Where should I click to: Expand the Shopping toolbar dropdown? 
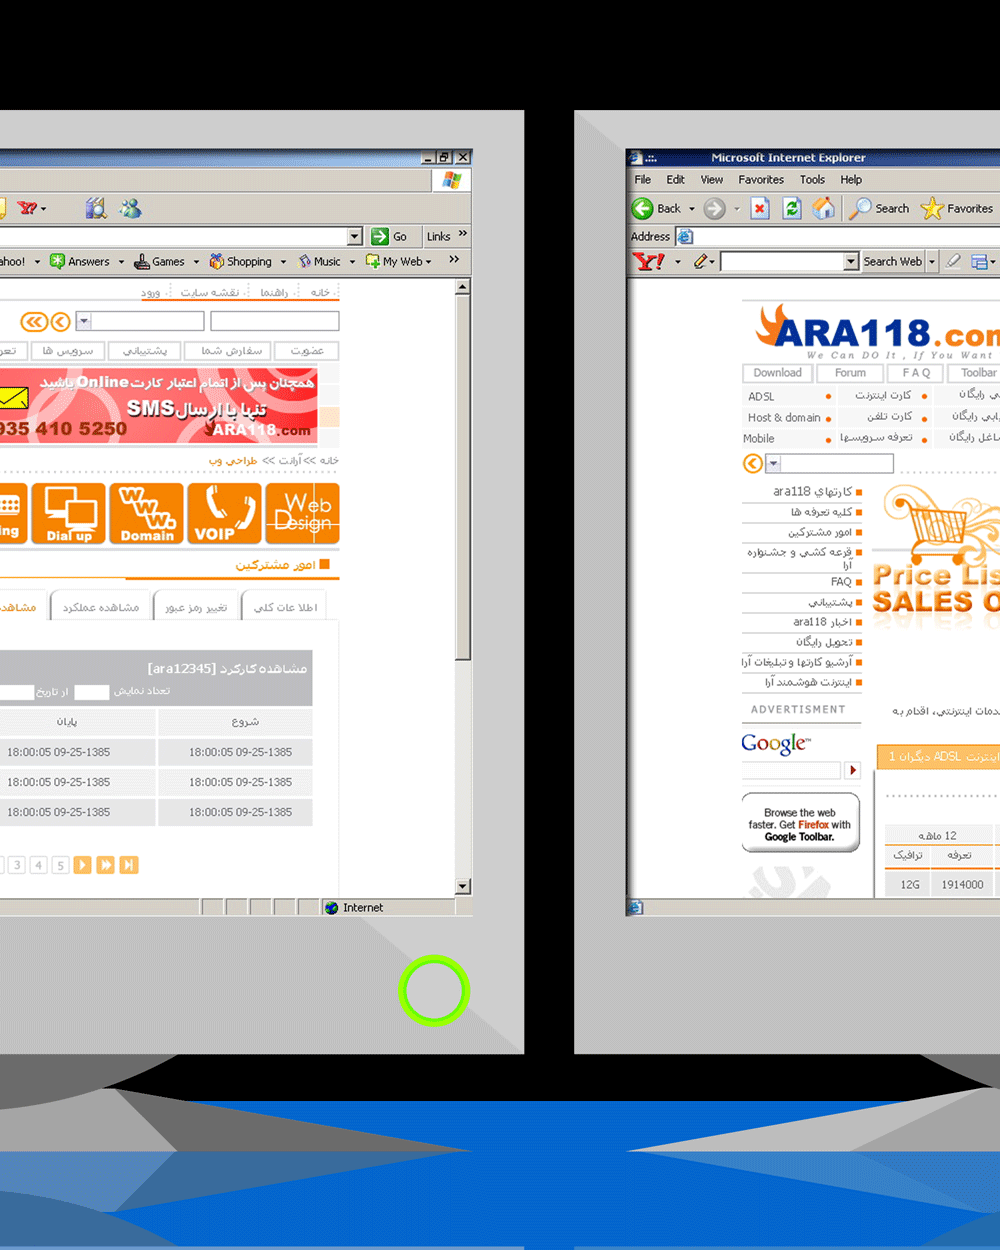283,262
